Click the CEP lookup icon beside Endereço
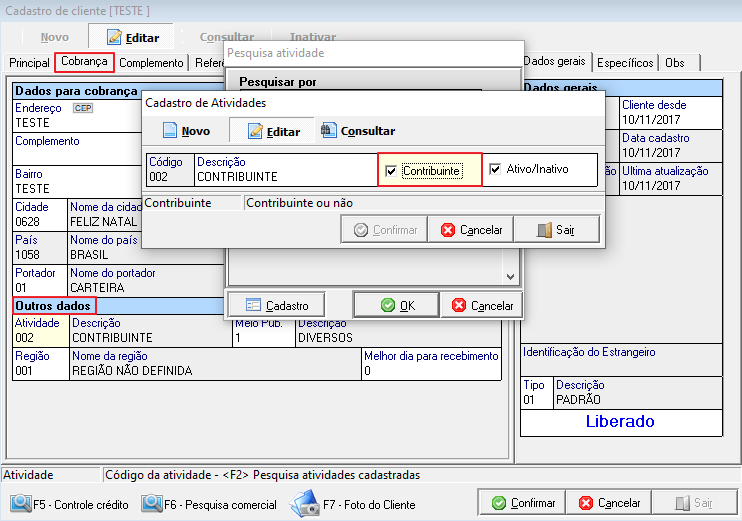 pyautogui.click(x=83, y=108)
